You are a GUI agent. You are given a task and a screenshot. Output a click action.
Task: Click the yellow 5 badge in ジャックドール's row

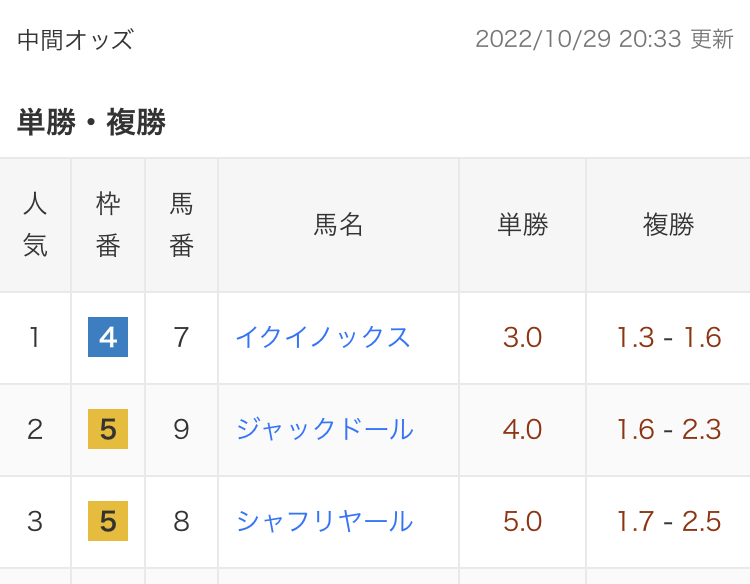(108, 430)
